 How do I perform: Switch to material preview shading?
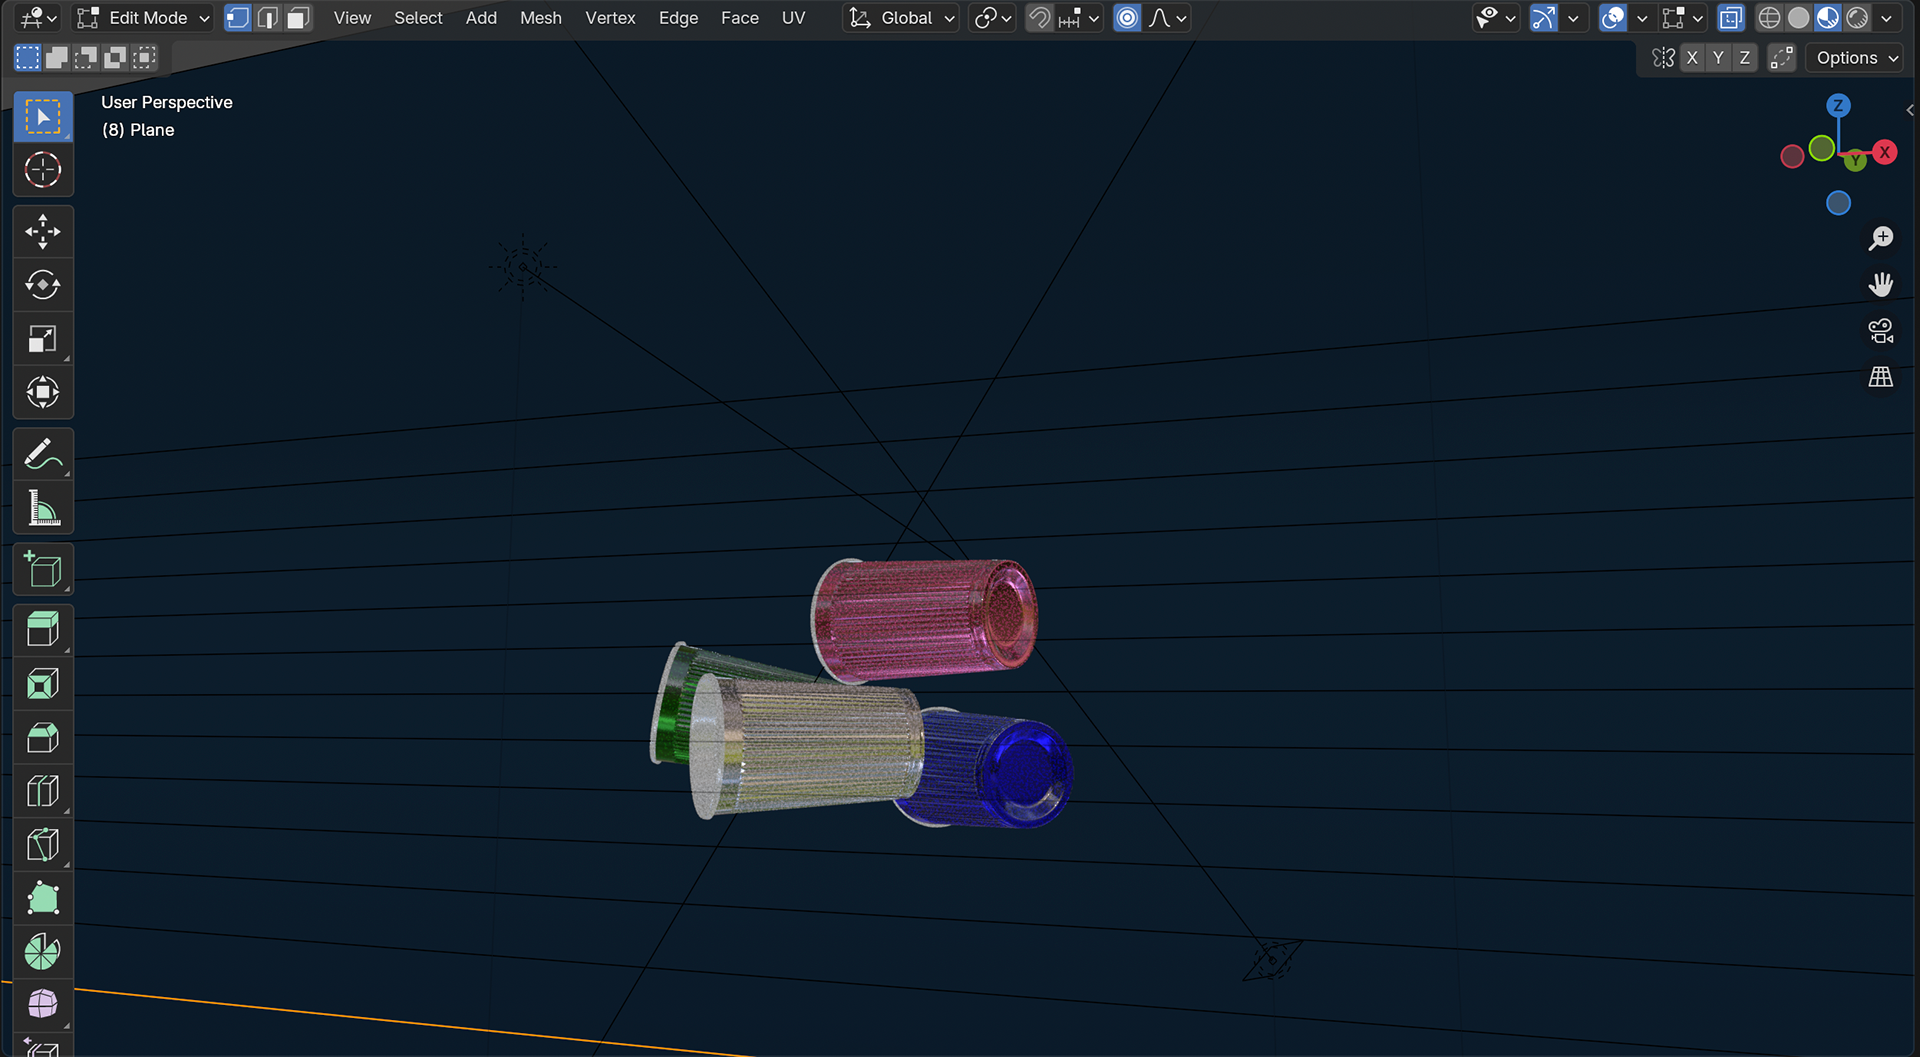coord(1828,18)
